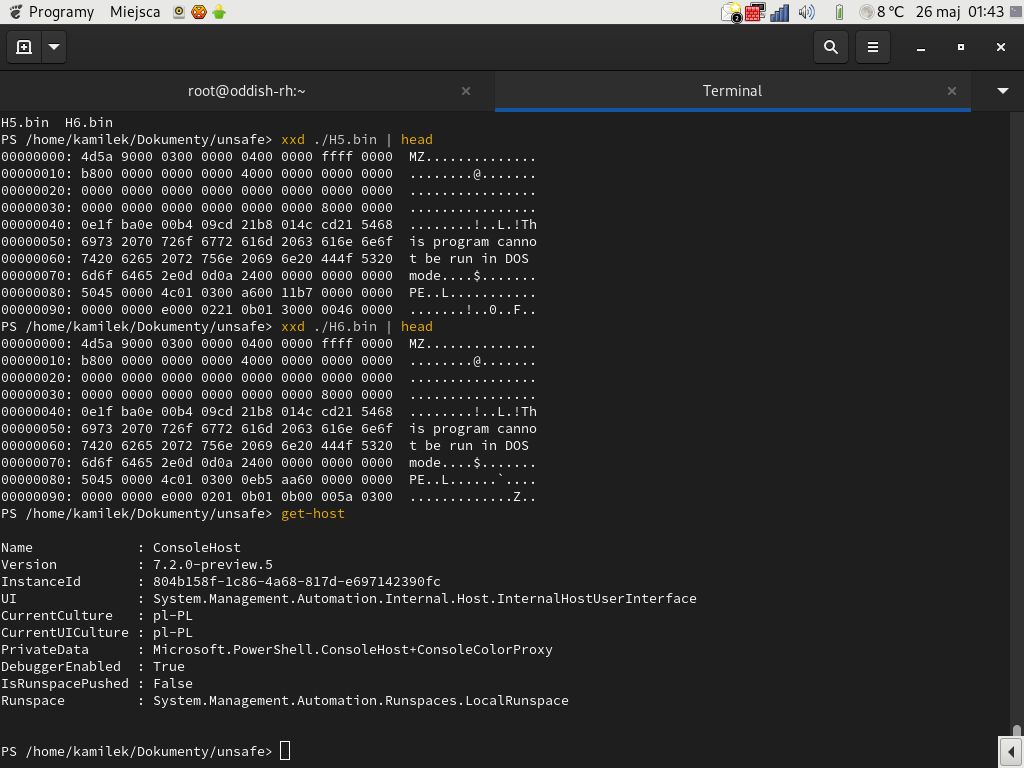1024x768 pixels.
Task: Click the network signal bars icon
Action: click(x=780, y=12)
